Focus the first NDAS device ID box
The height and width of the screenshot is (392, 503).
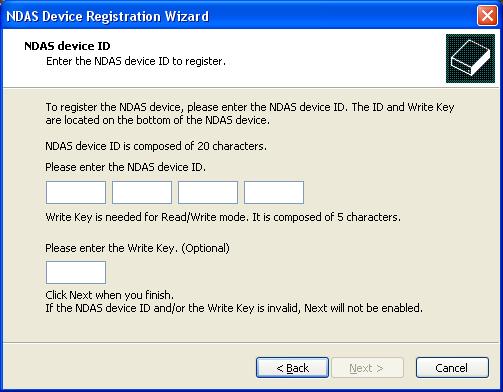(x=76, y=192)
